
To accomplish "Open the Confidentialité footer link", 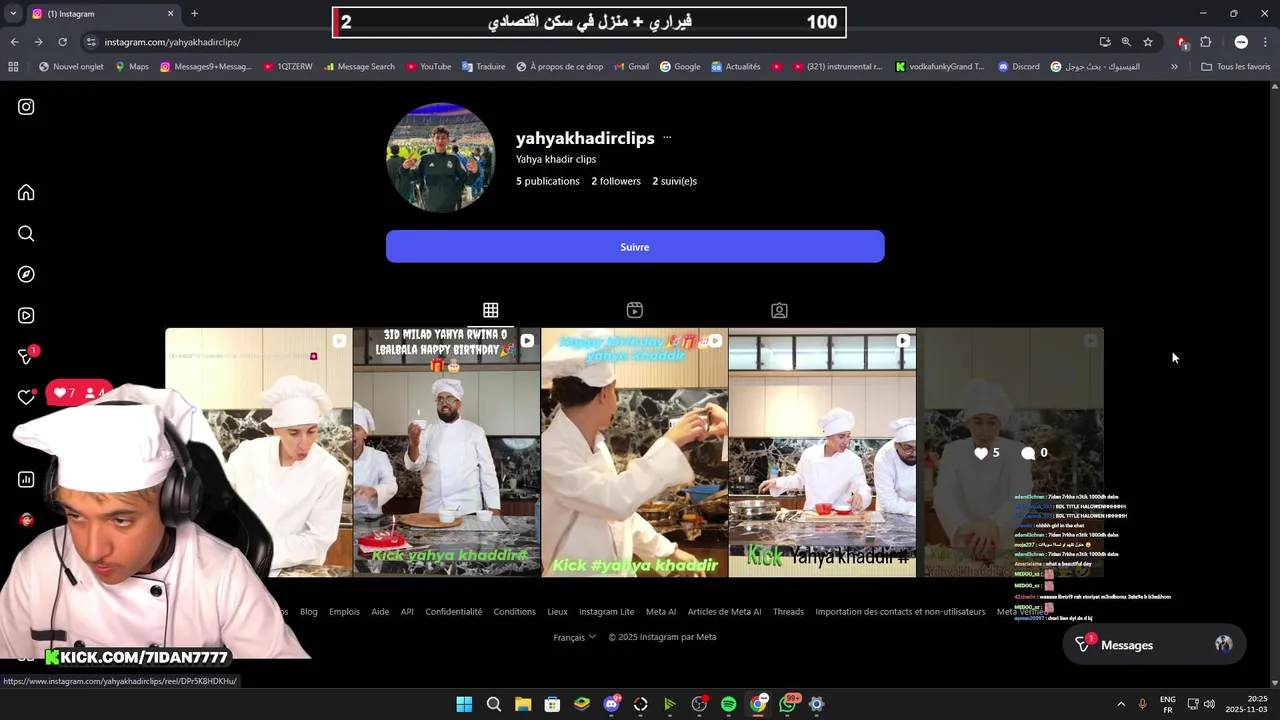I will [x=454, y=612].
